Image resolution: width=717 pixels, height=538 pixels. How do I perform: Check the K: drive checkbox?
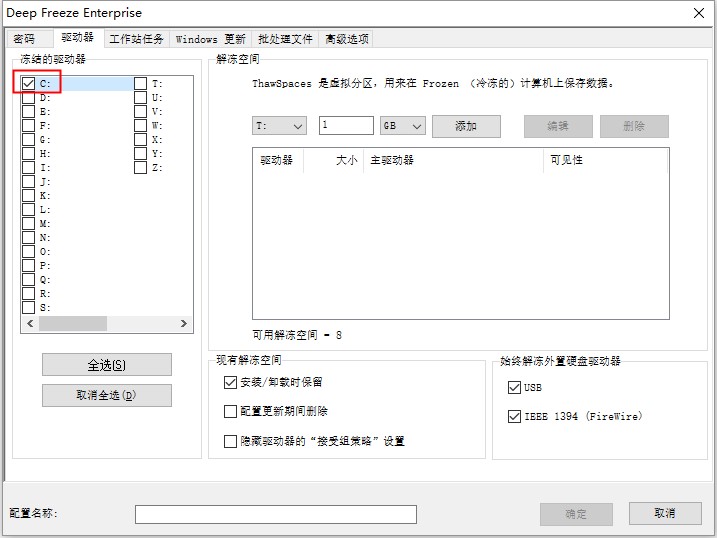point(28,196)
